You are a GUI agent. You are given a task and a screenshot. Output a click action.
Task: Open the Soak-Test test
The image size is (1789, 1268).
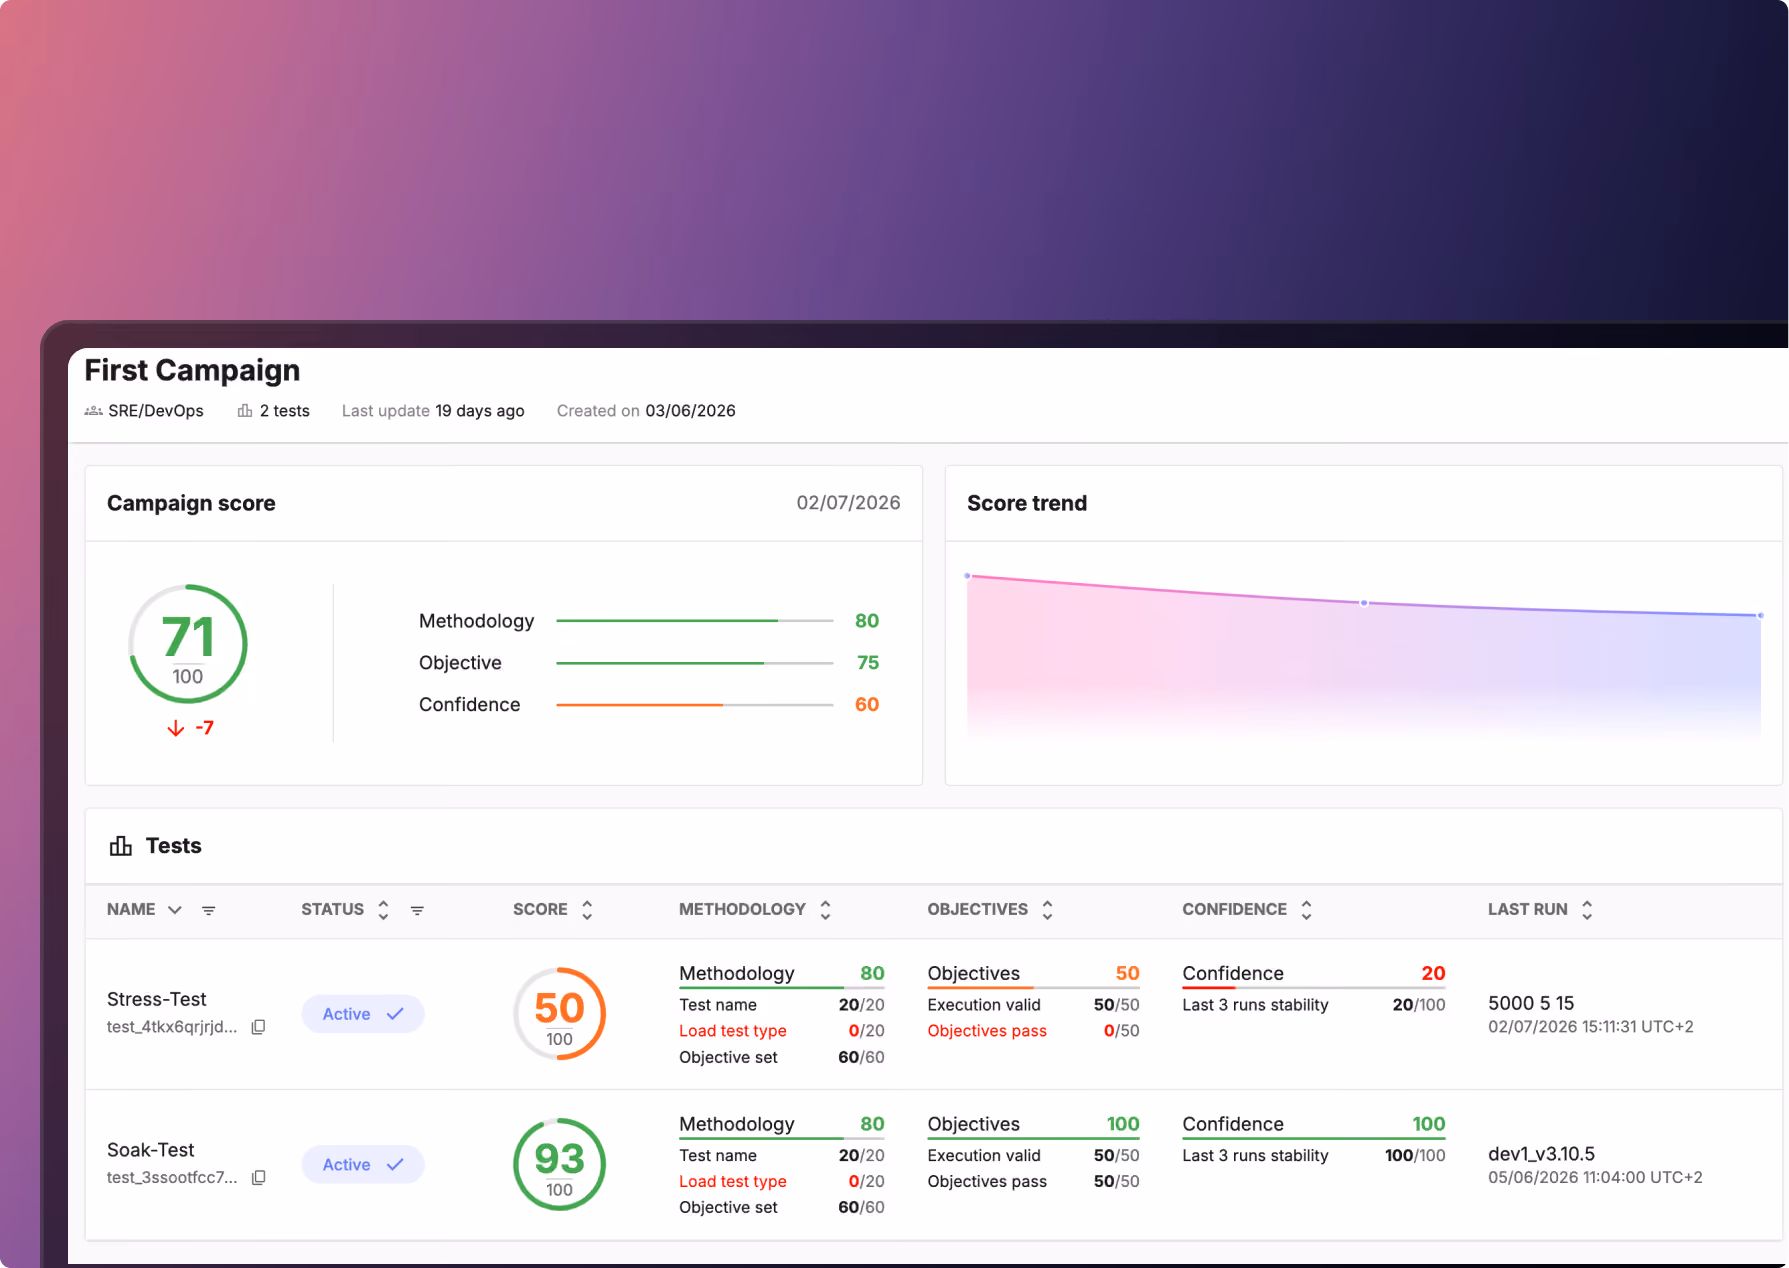pos(150,1150)
